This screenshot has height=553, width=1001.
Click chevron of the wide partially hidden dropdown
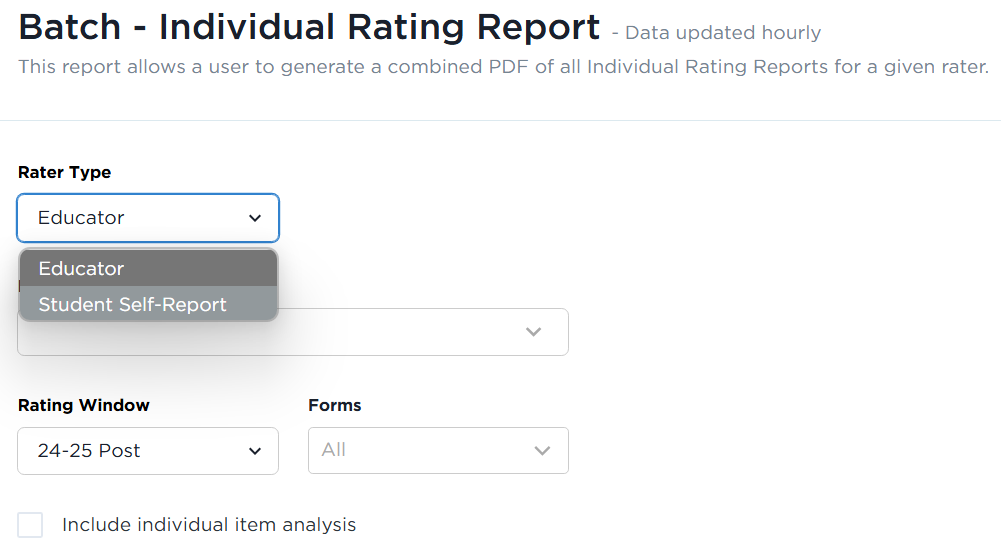click(533, 332)
